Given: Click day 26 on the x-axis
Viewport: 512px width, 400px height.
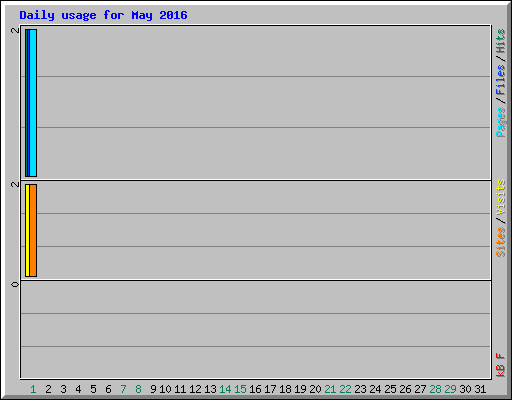Looking at the screenshot, I should tap(405, 389).
